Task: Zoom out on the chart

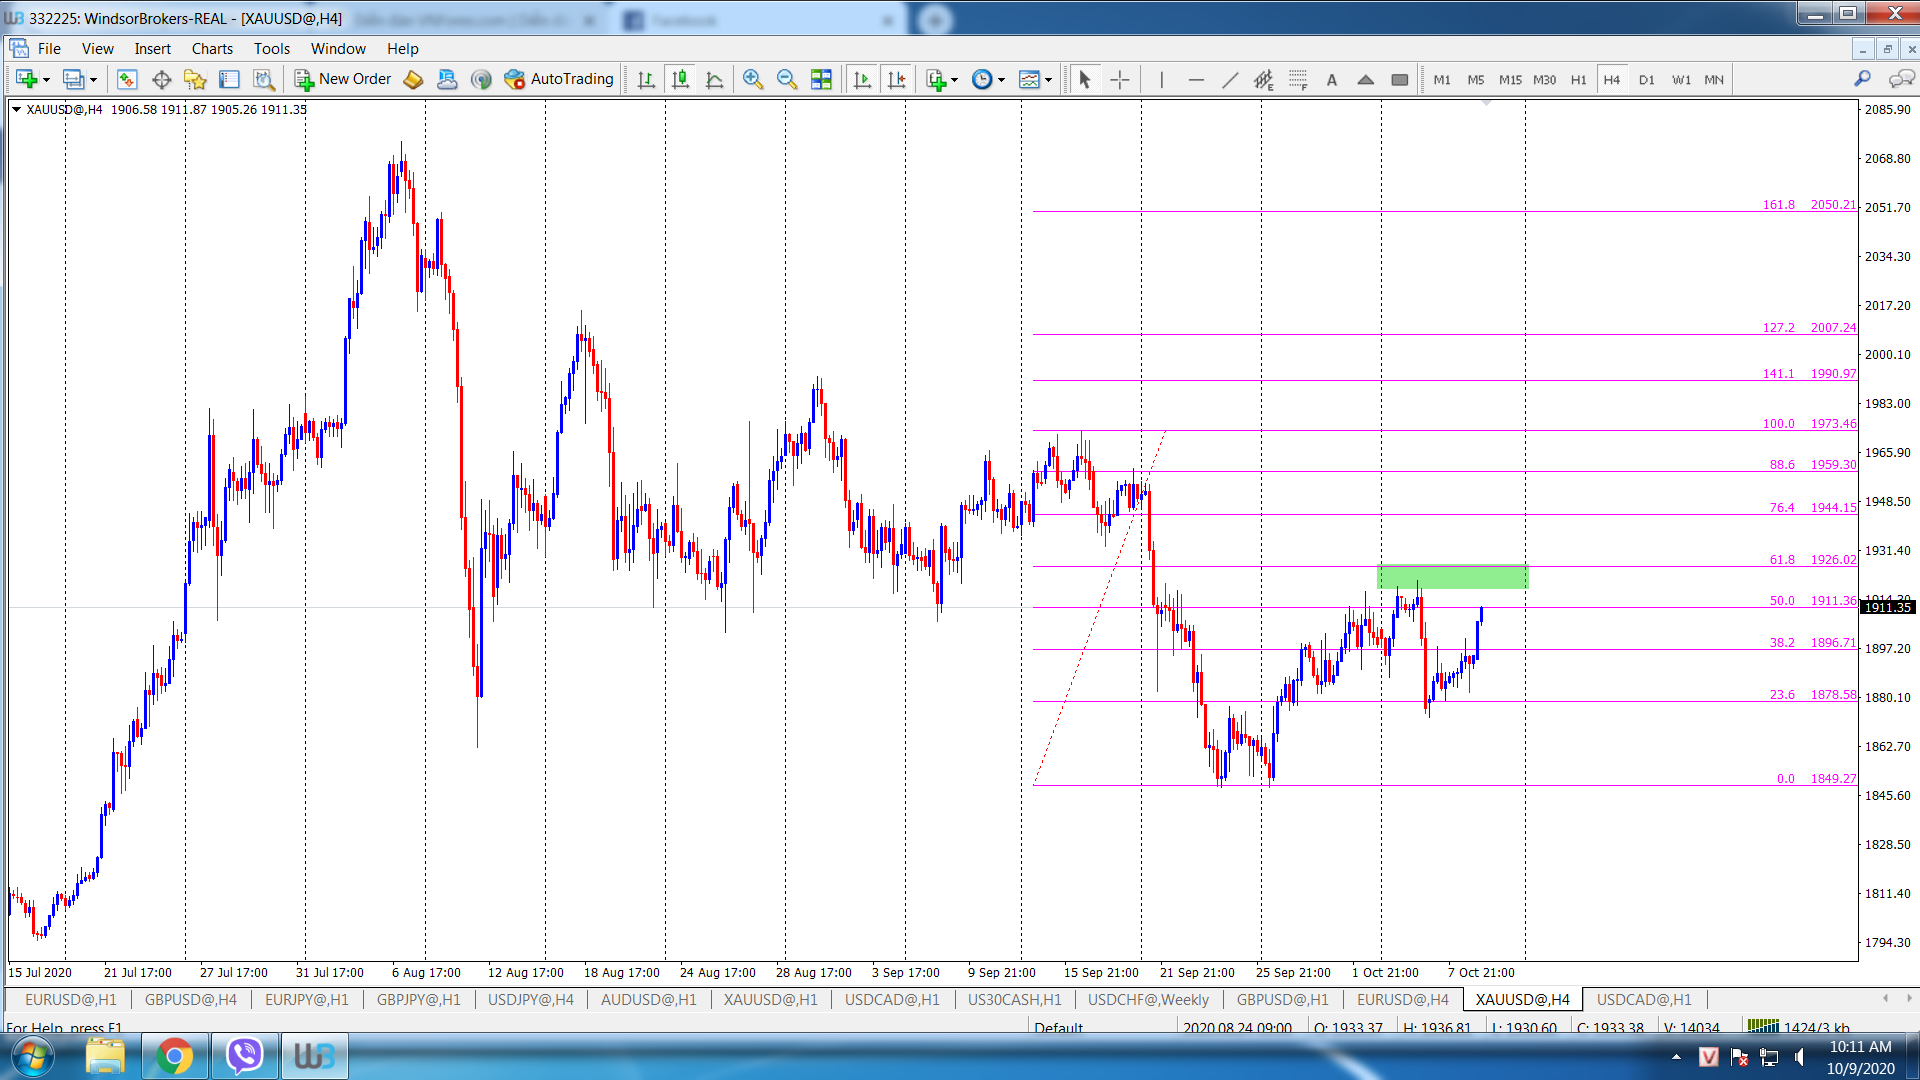Action: tap(787, 79)
